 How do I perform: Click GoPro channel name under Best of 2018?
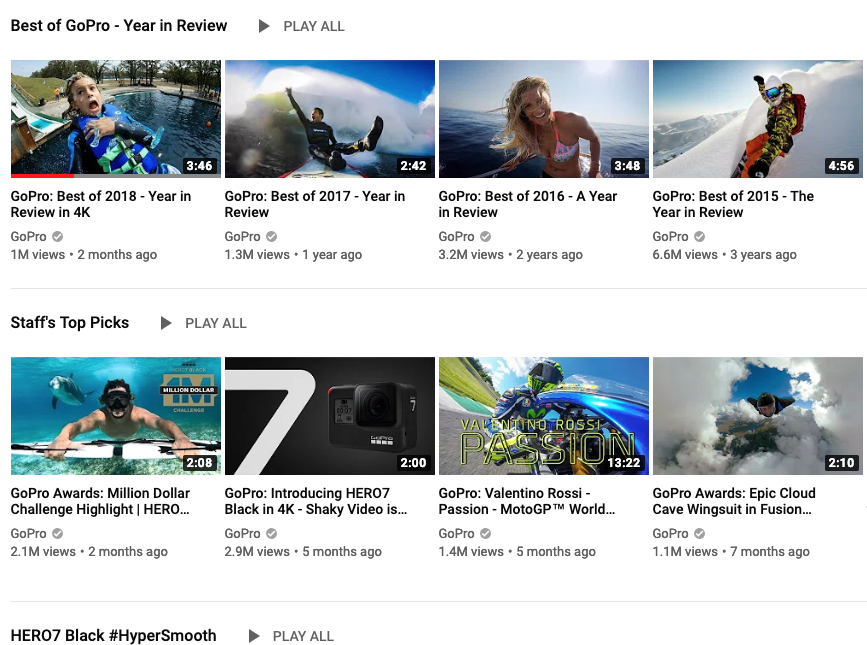click(29, 237)
